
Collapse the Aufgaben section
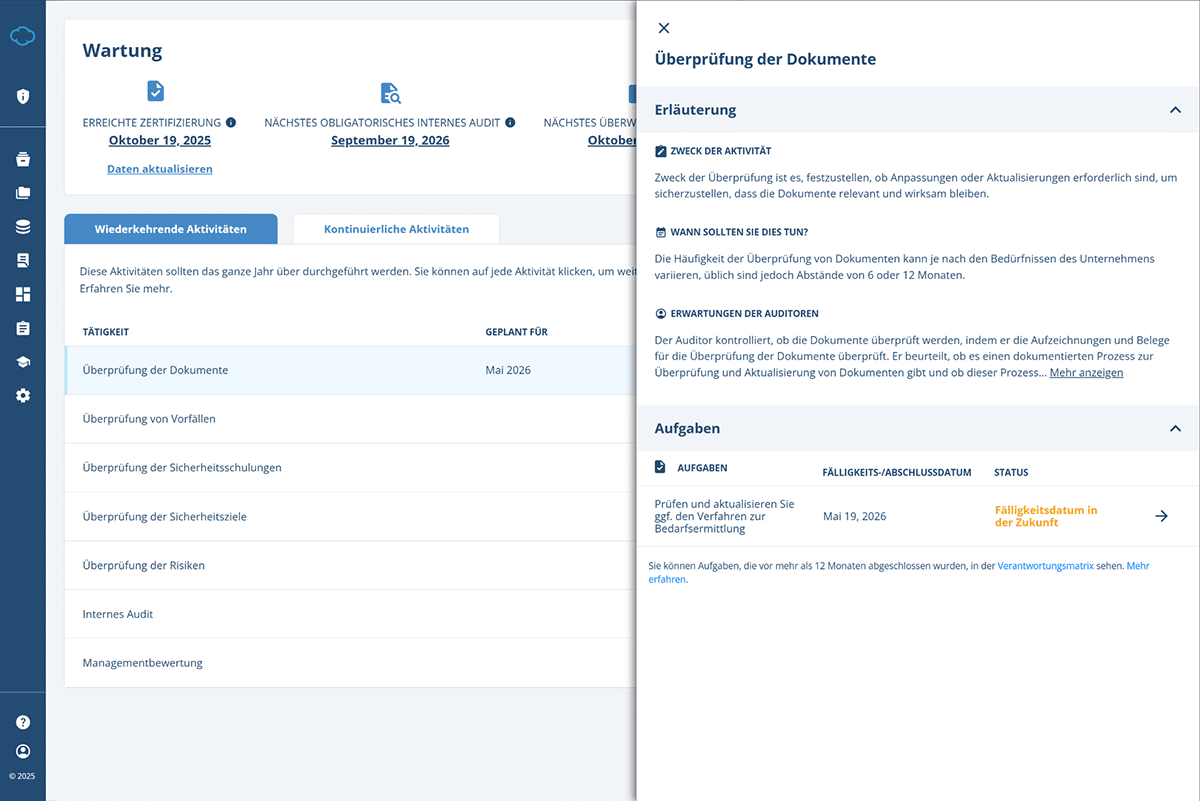(x=1175, y=428)
